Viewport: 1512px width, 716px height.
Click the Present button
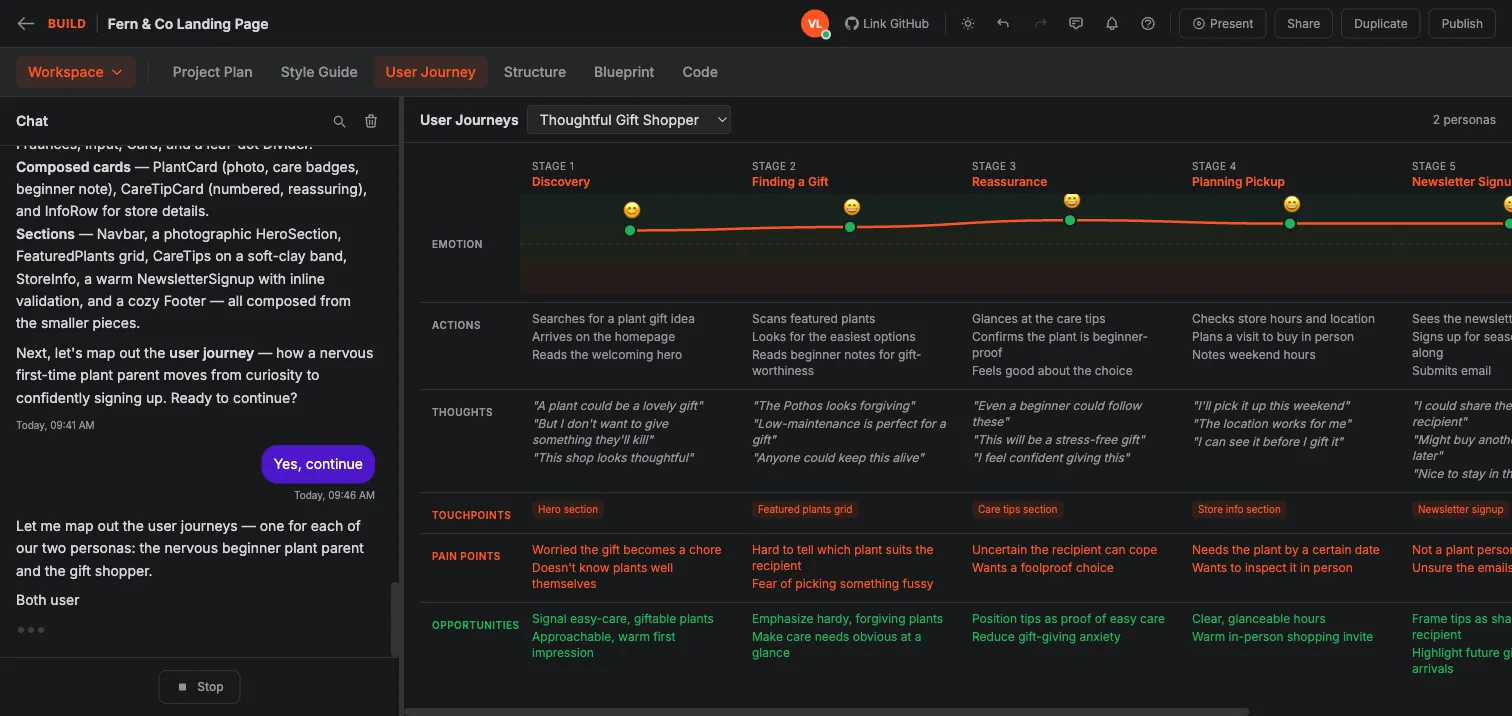pyautogui.click(x=1223, y=24)
